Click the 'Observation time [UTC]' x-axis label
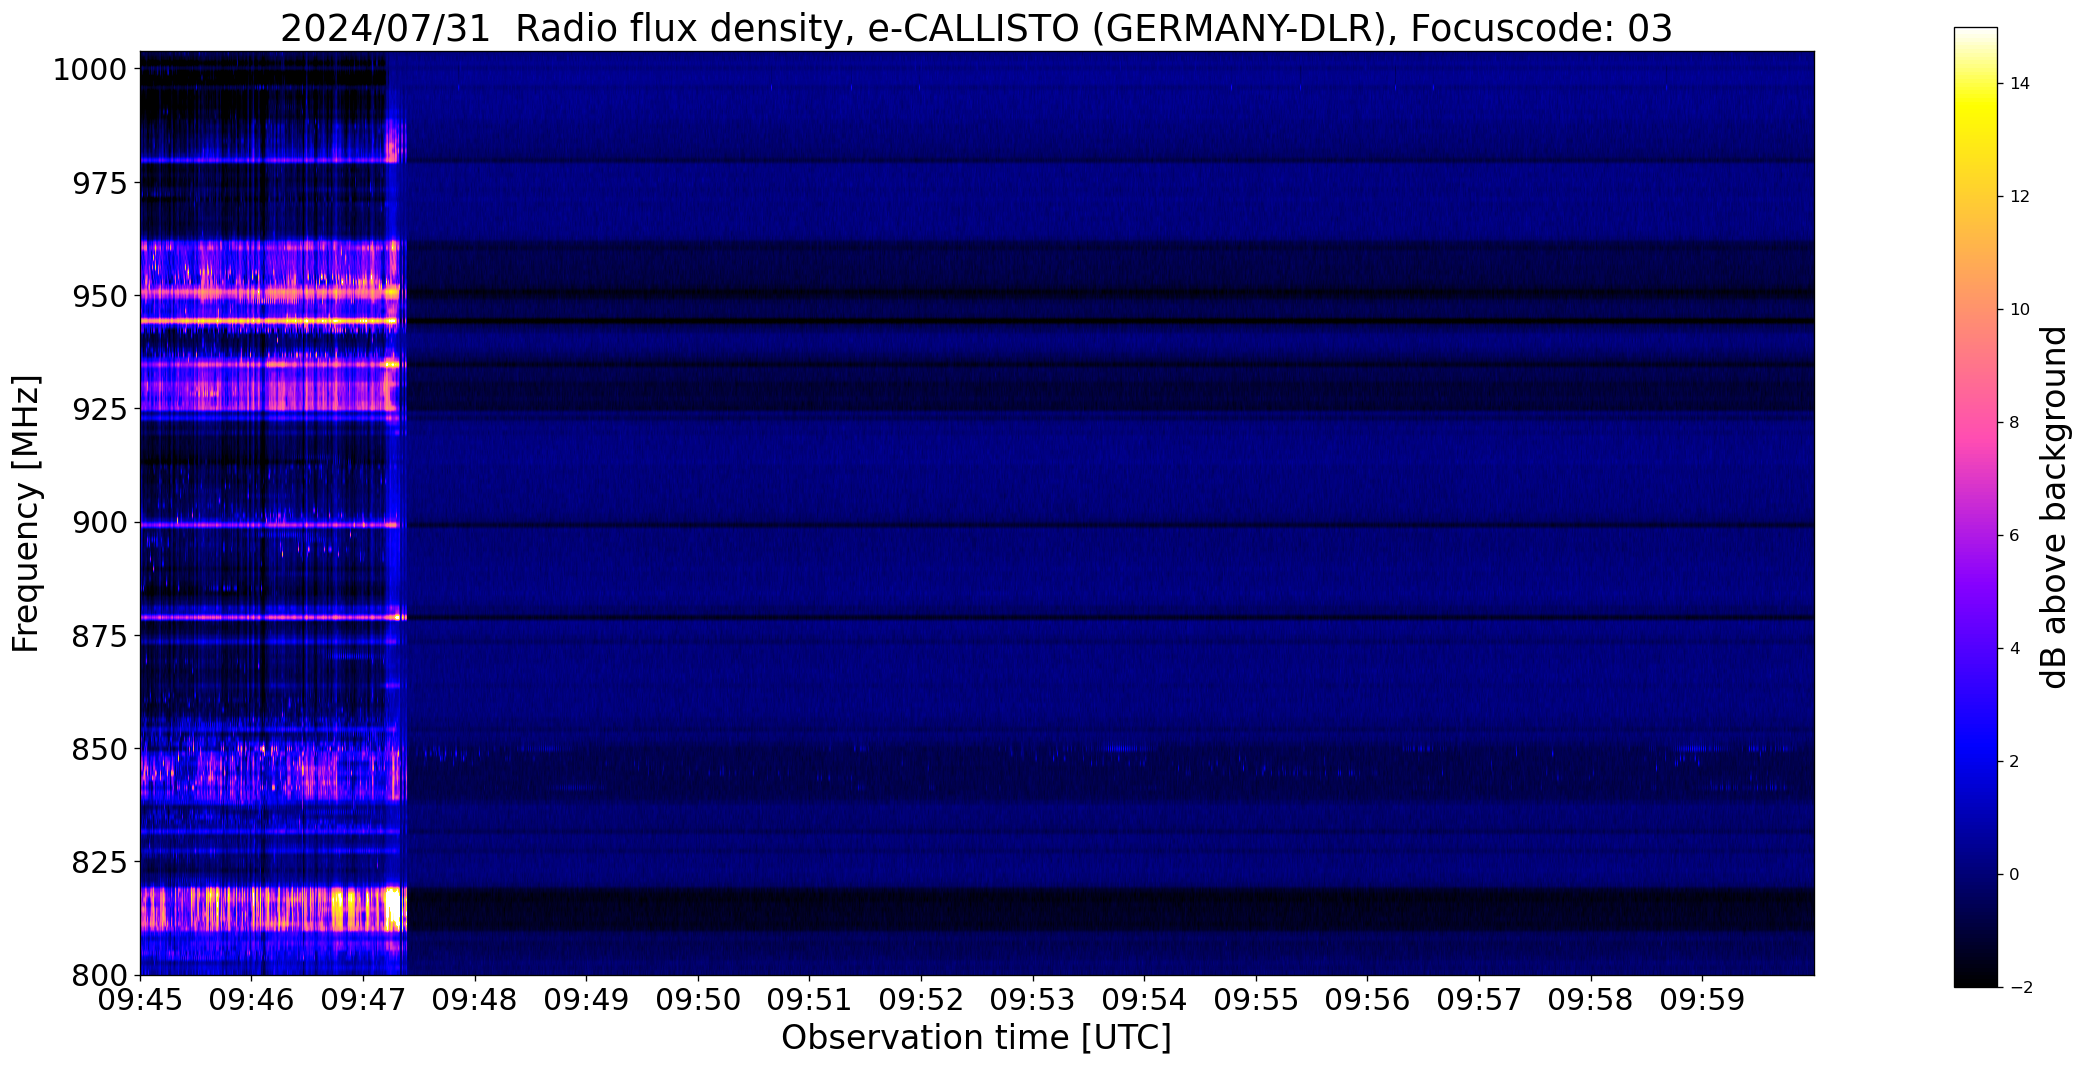2085x1067 pixels. pyautogui.click(x=976, y=1038)
